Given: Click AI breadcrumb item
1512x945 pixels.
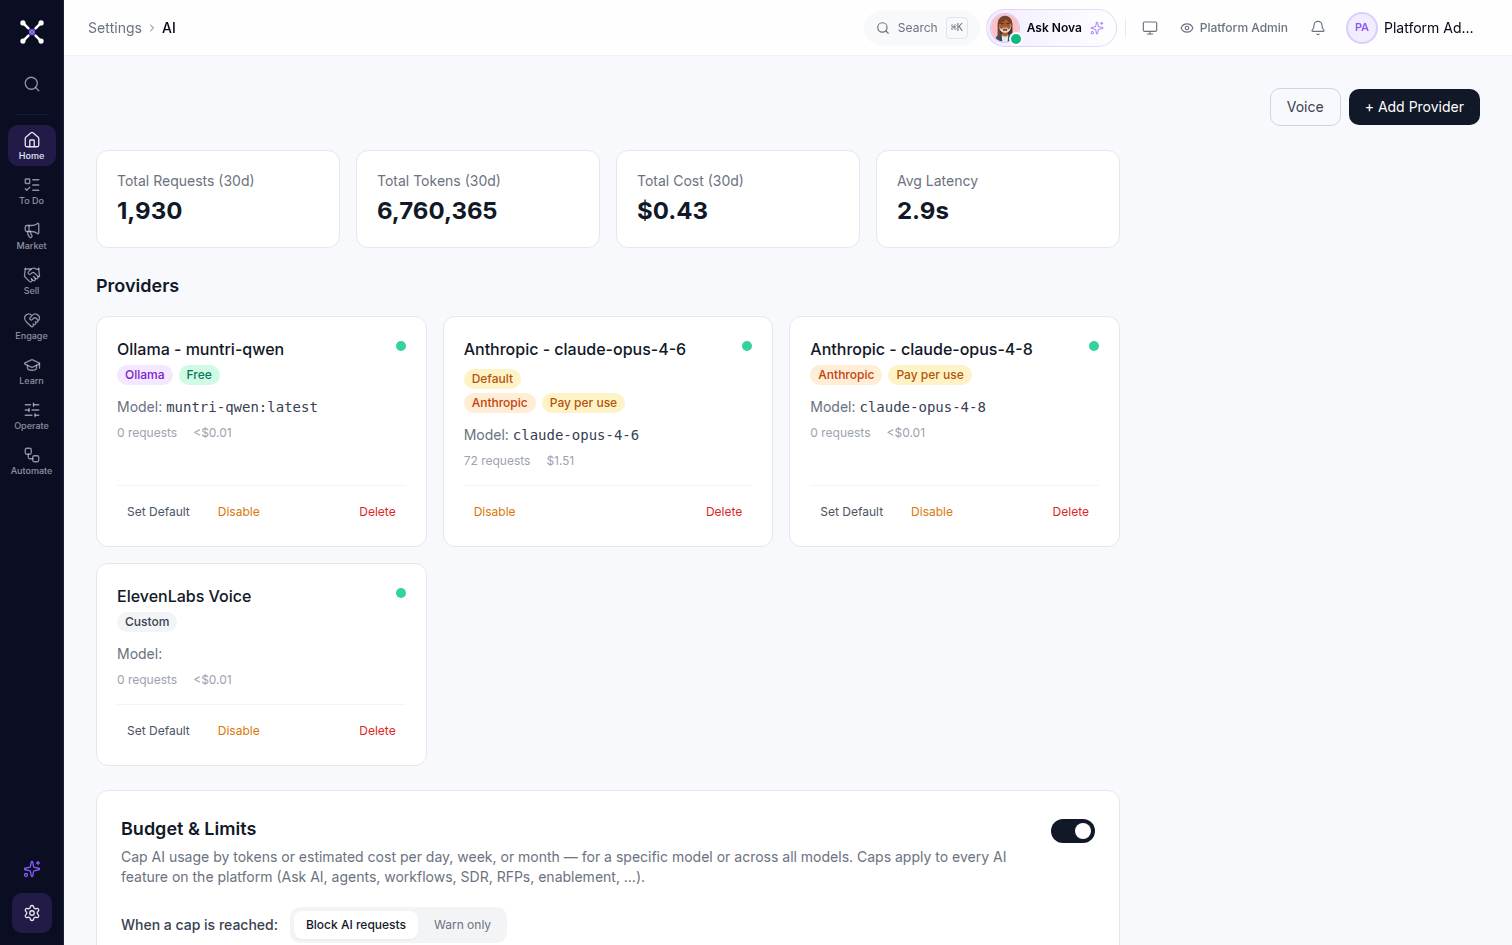Looking at the screenshot, I should 169,28.
